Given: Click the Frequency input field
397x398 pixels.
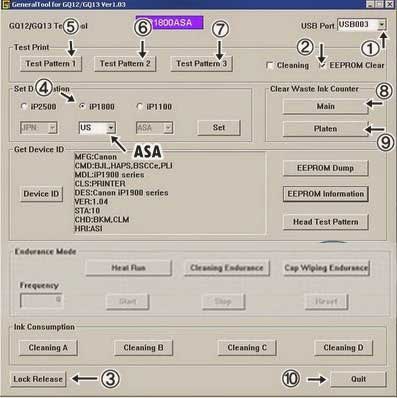Looking at the screenshot, I should pos(41,301).
